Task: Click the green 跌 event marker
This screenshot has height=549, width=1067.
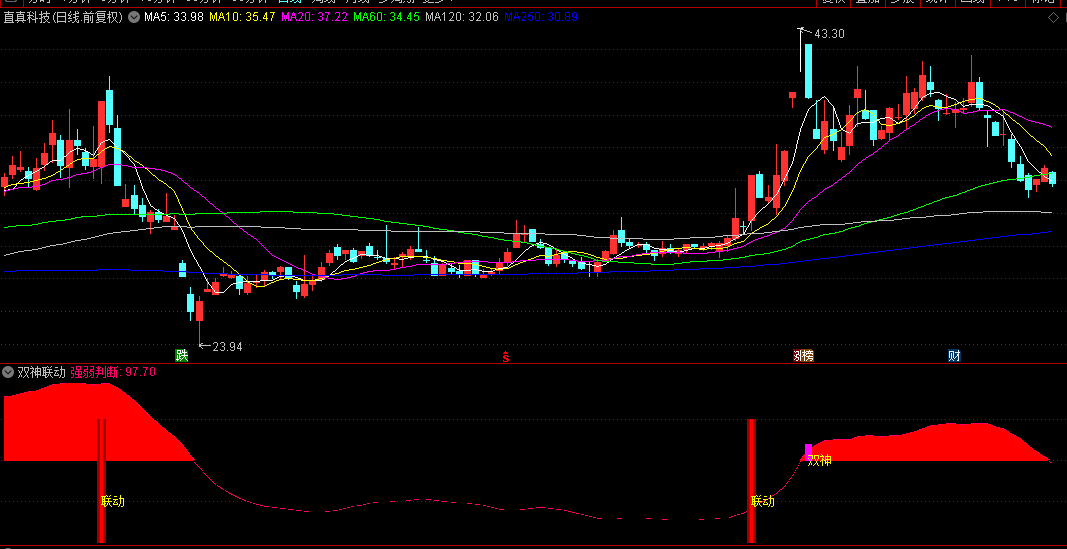Action: [x=181, y=355]
